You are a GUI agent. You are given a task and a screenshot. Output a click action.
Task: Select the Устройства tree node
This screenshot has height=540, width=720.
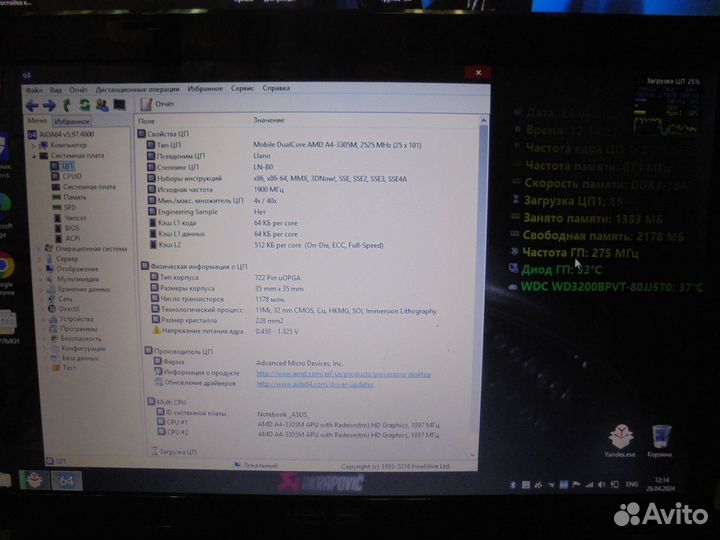click(71, 319)
